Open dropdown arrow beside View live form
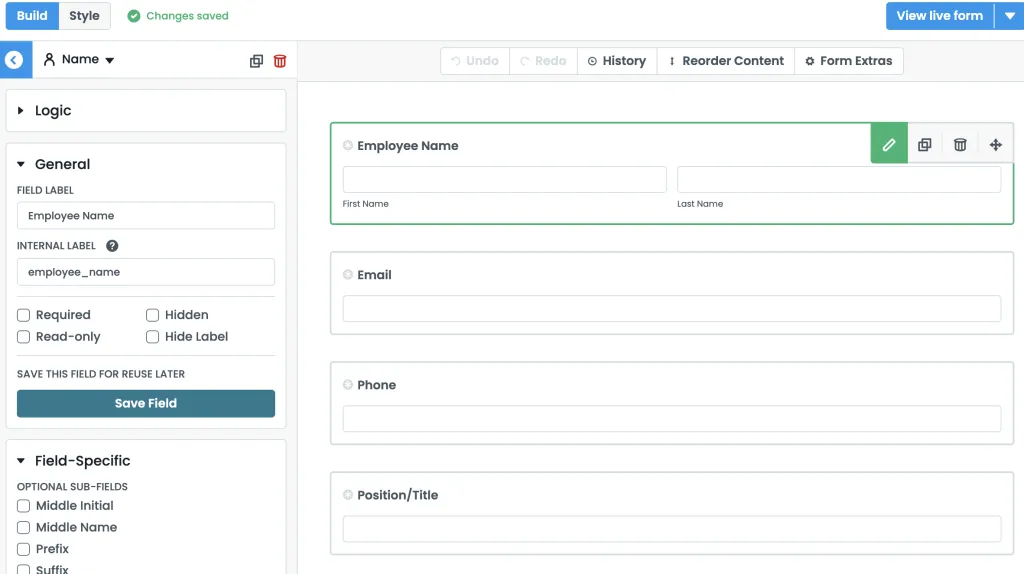 (1009, 16)
